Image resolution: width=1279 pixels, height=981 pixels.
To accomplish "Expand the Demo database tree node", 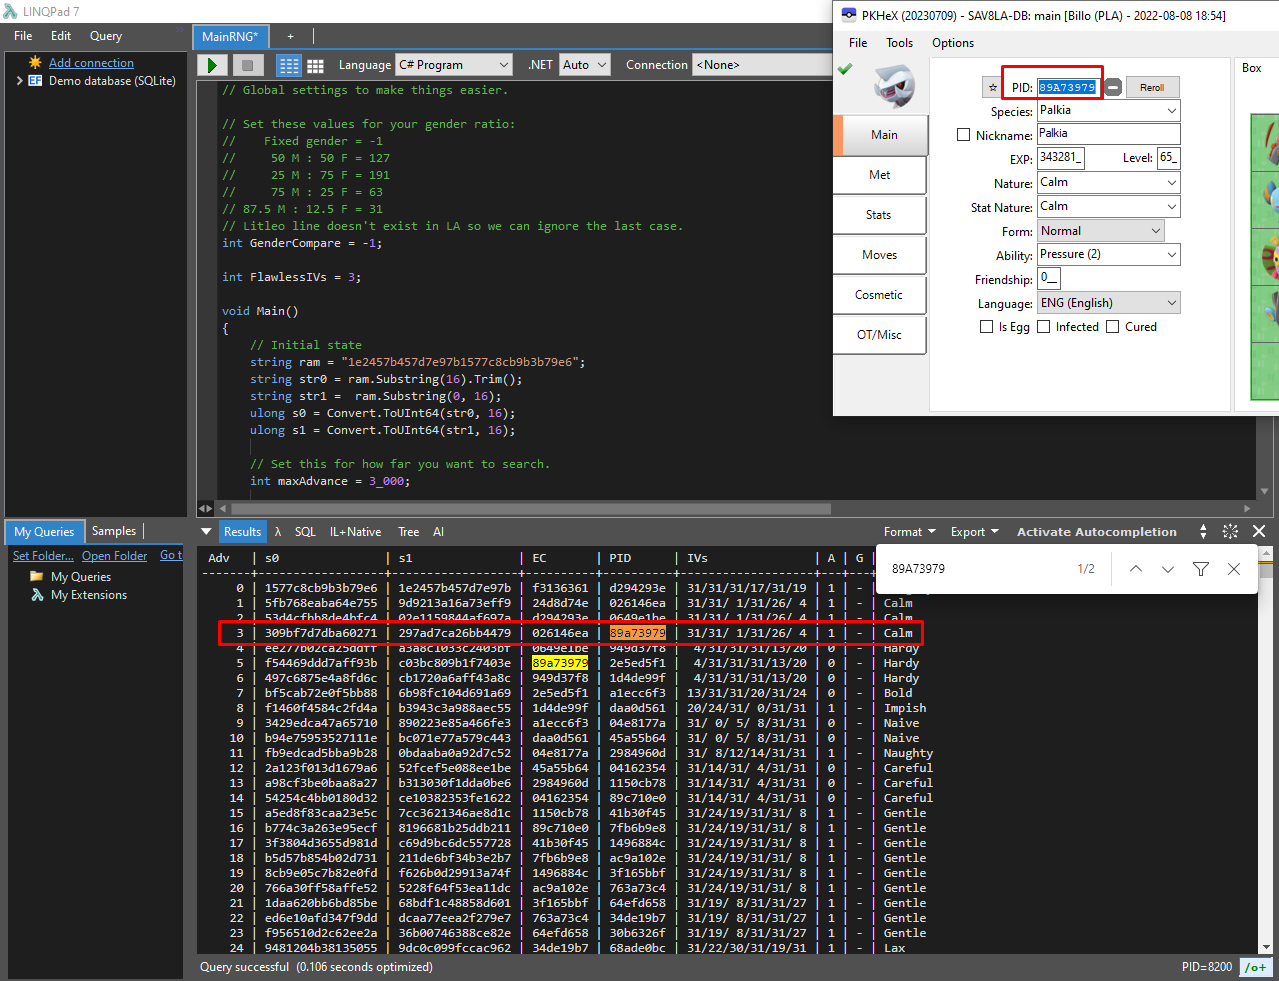I will [19, 81].
